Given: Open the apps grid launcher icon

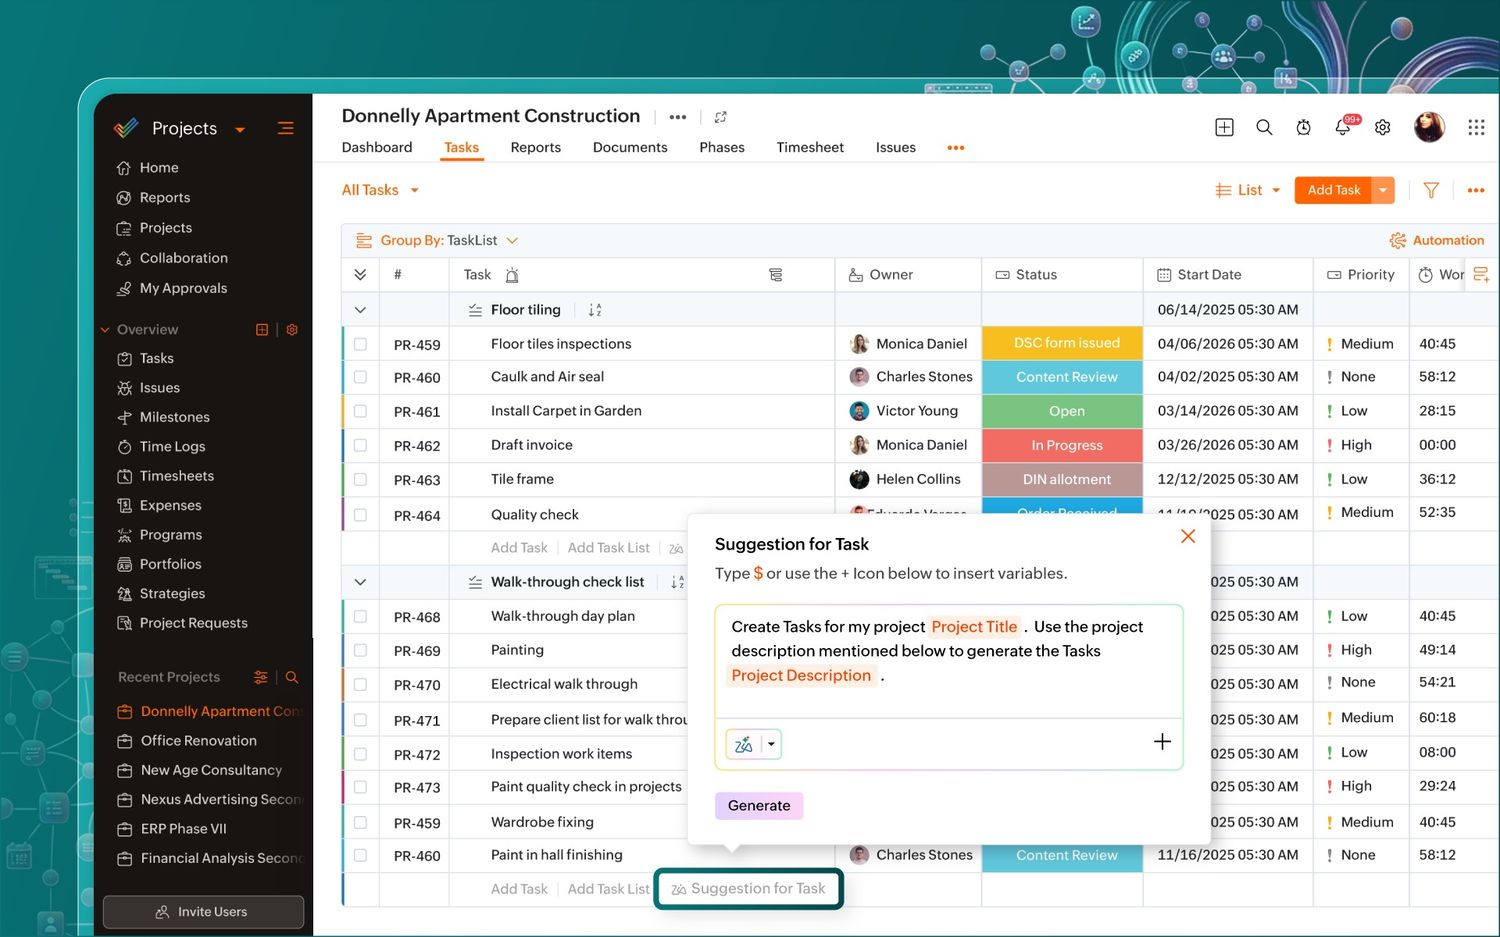Looking at the screenshot, I should click(x=1476, y=128).
